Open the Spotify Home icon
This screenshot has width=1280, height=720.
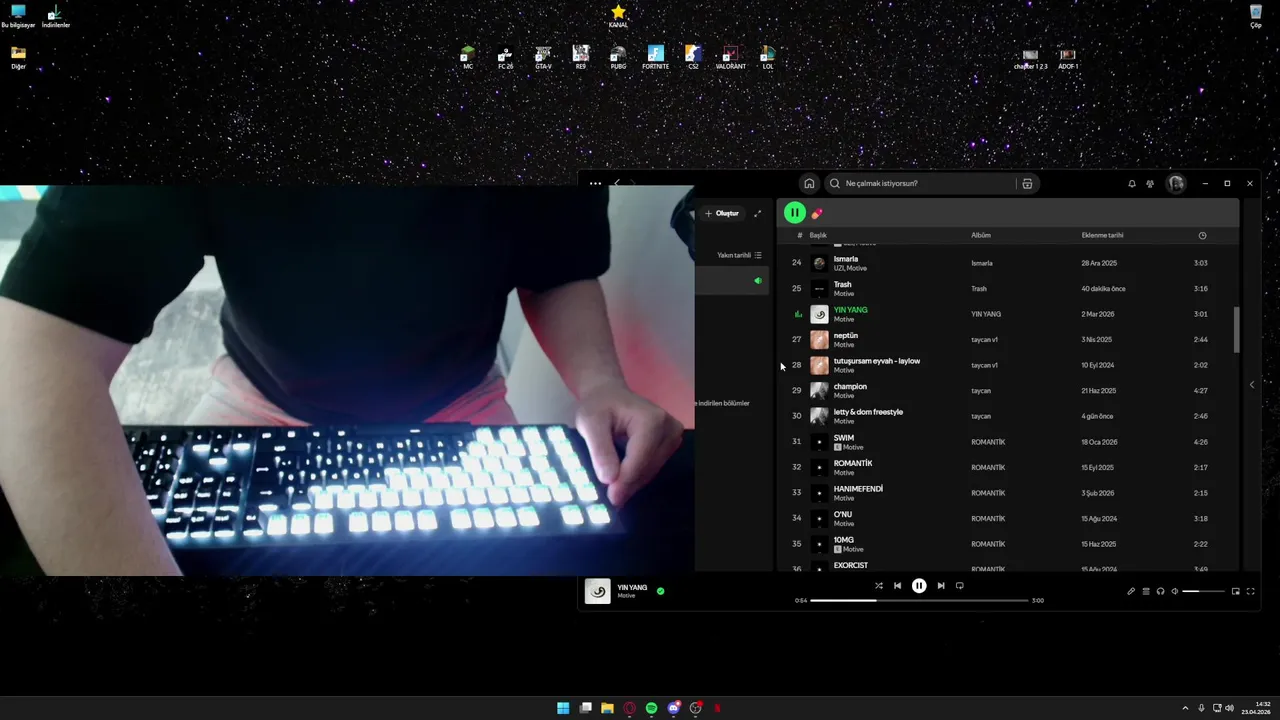809,183
